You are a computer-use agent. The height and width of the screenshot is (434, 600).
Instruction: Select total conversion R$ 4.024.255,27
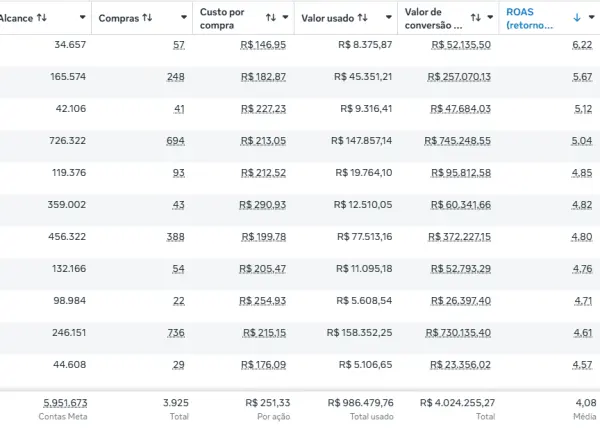457,403
